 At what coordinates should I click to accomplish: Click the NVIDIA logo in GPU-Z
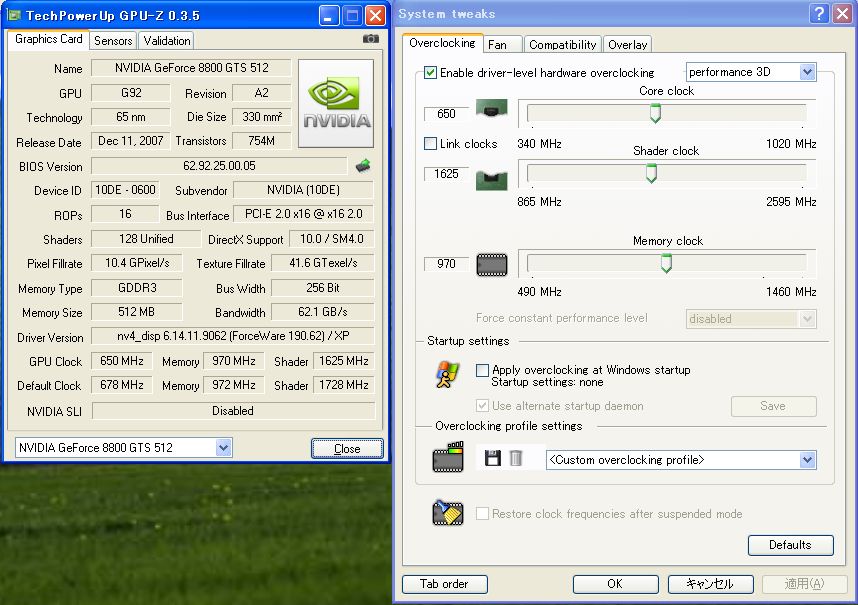tap(336, 103)
